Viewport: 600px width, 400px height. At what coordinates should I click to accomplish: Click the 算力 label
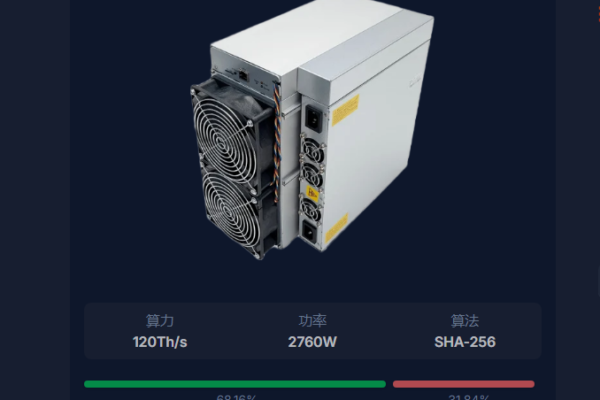160,321
